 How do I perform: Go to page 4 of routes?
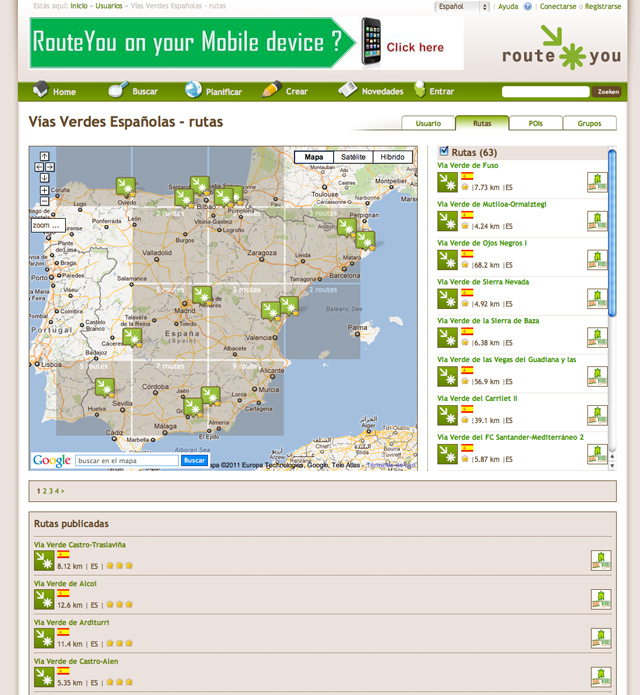click(x=57, y=491)
